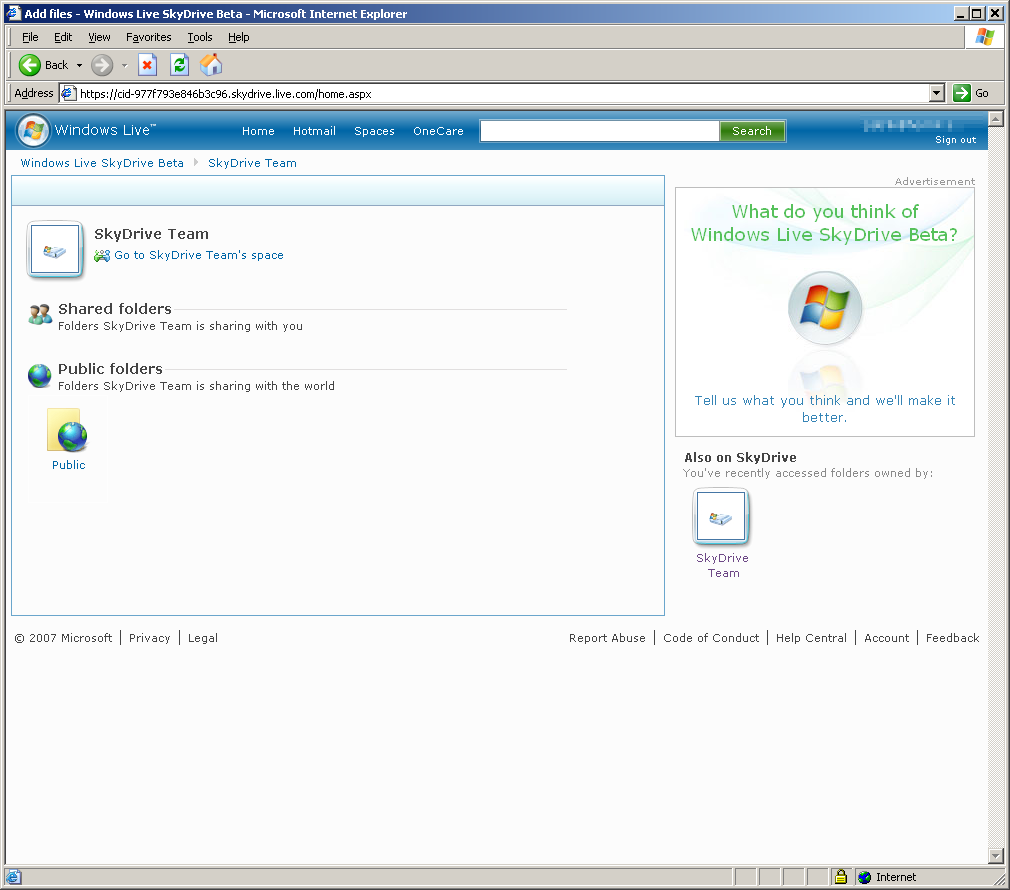
Task: Click the scrollbar up arrow
Action: 996,118
